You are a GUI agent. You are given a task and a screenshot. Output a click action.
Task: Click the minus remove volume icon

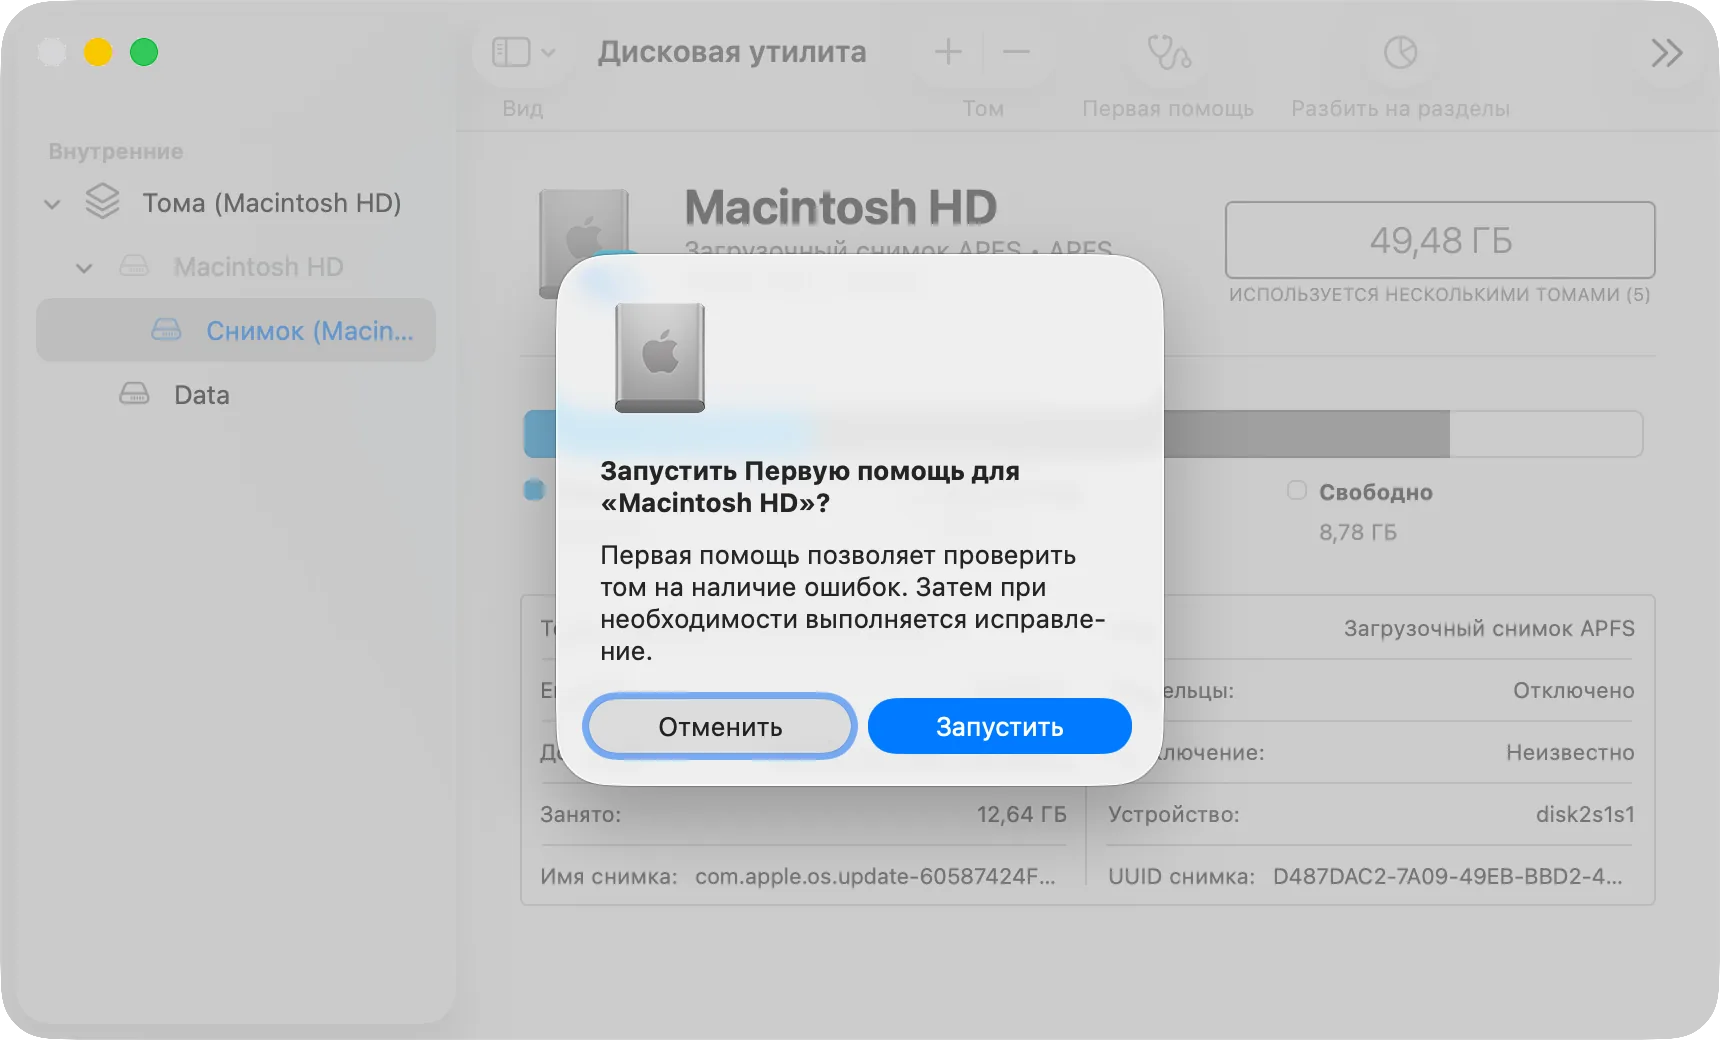click(1016, 52)
